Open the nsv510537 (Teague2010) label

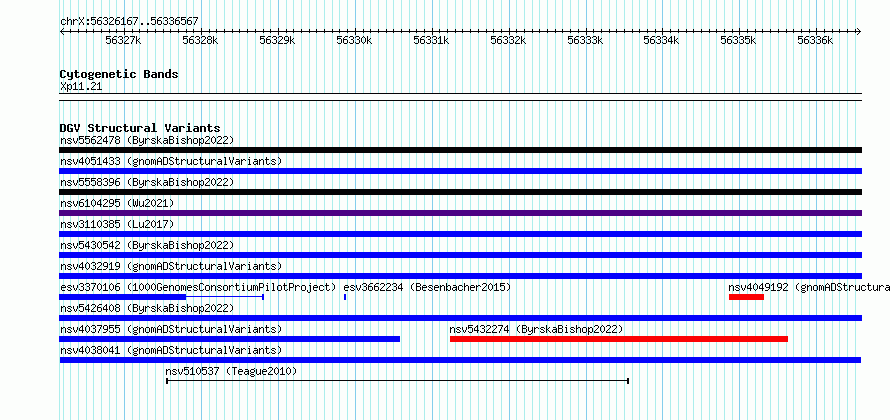(x=231, y=371)
